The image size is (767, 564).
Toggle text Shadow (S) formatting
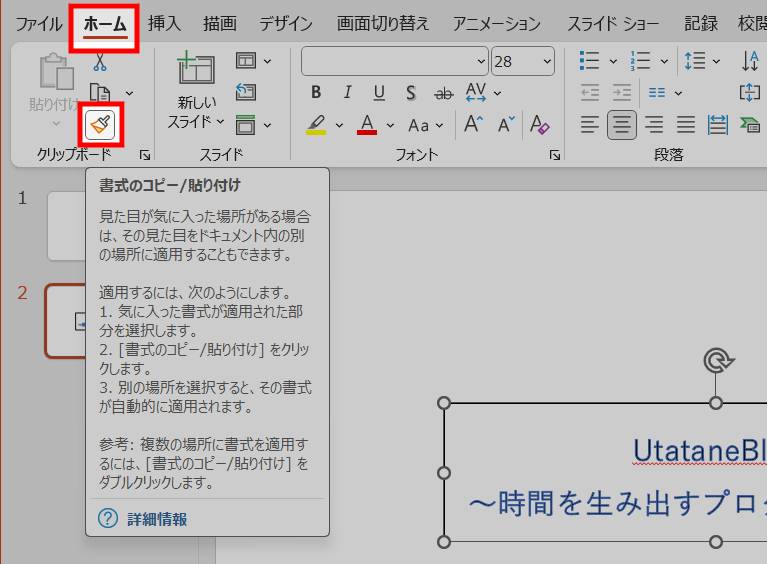coord(411,92)
